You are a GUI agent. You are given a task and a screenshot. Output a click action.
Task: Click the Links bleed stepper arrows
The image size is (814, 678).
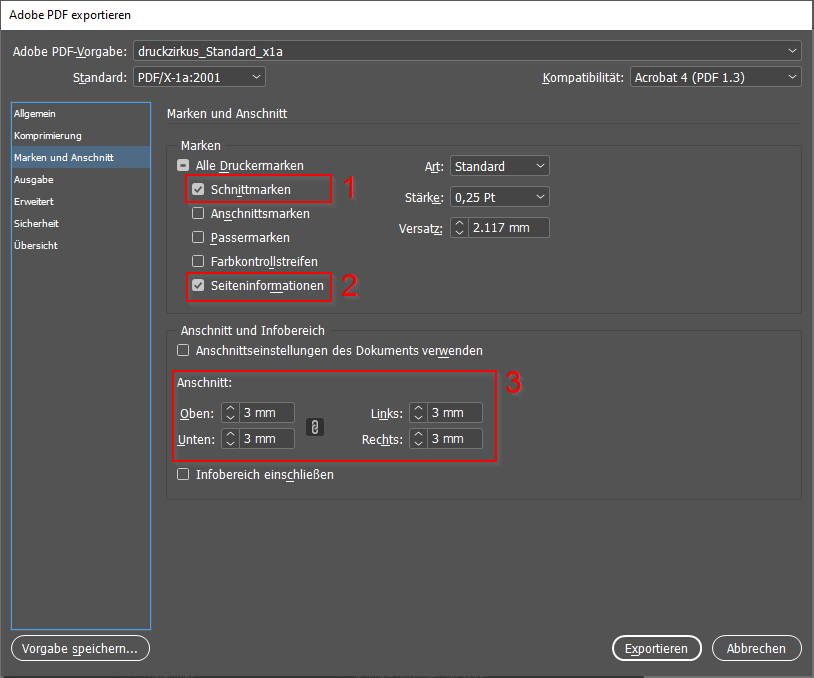point(418,413)
